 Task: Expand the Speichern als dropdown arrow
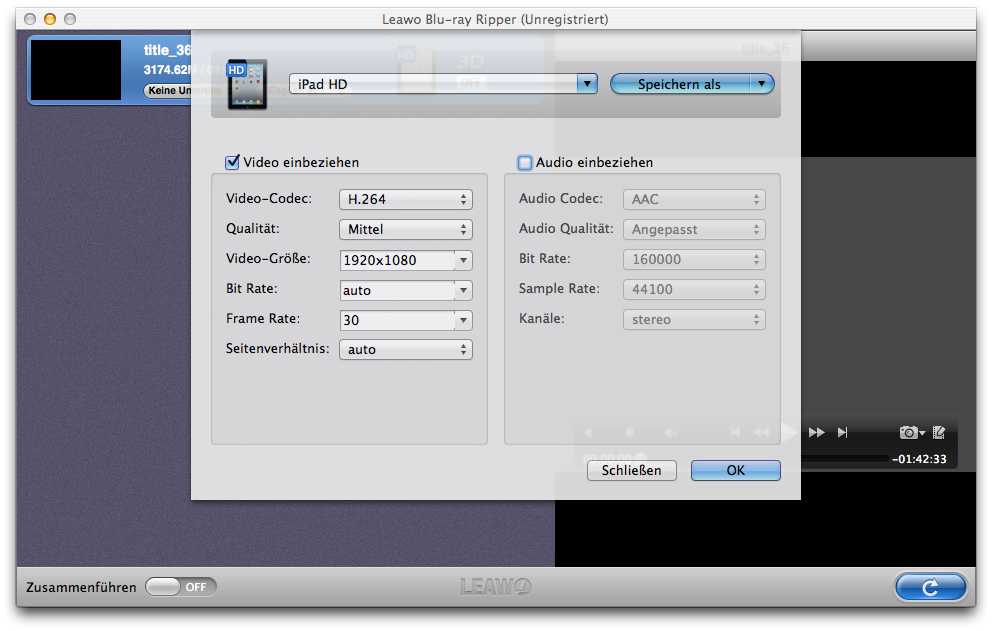(x=762, y=84)
